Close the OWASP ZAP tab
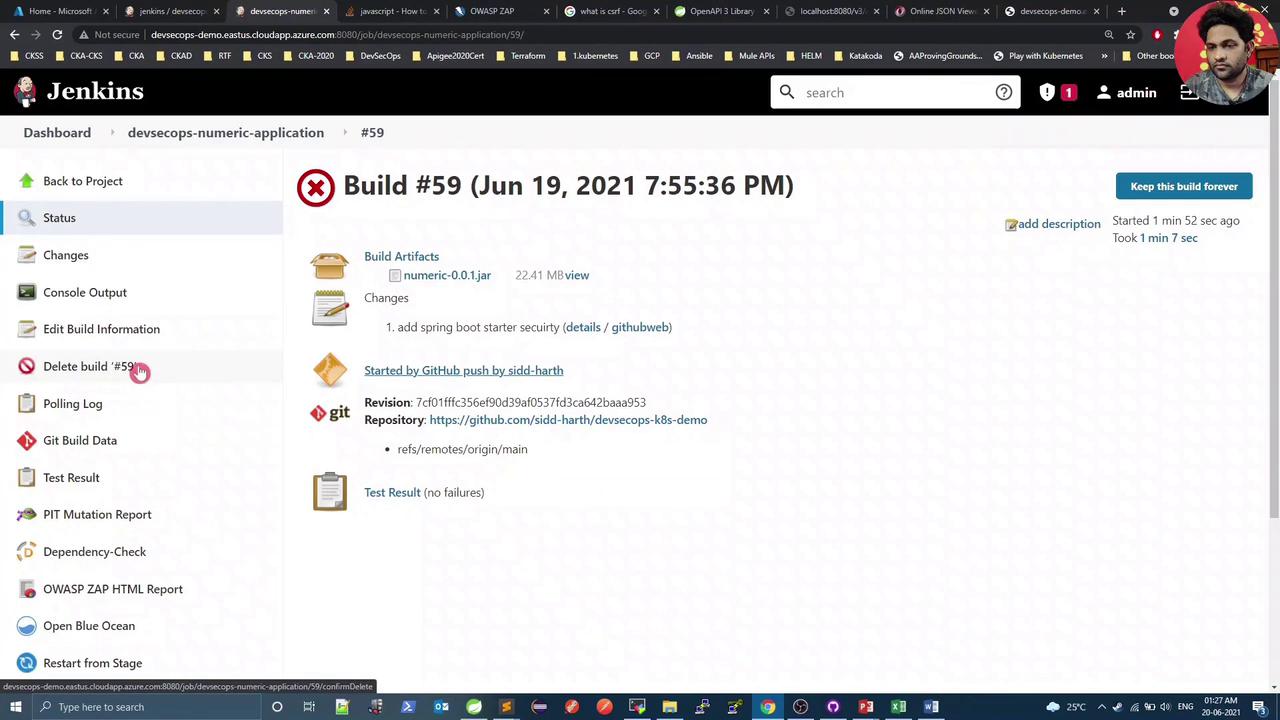The height and width of the screenshot is (720, 1280). (x=546, y=11)
